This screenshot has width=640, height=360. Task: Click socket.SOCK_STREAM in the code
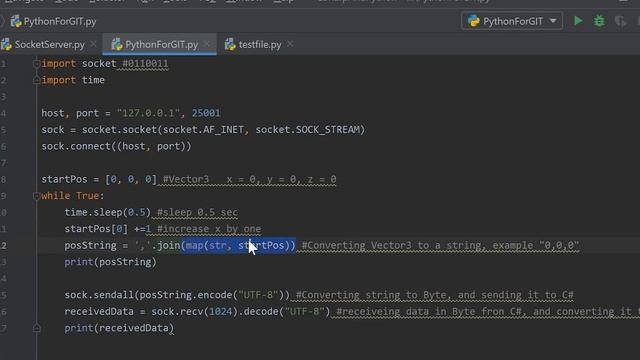[x=308, y=129]
